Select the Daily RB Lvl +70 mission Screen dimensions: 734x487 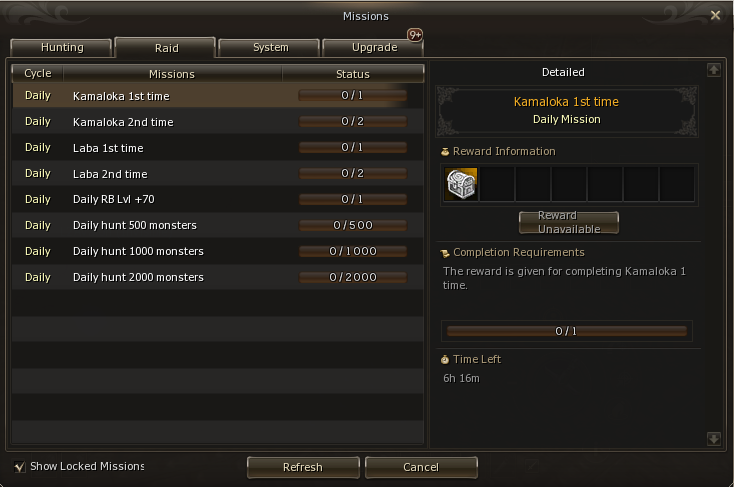click(218, 199)
